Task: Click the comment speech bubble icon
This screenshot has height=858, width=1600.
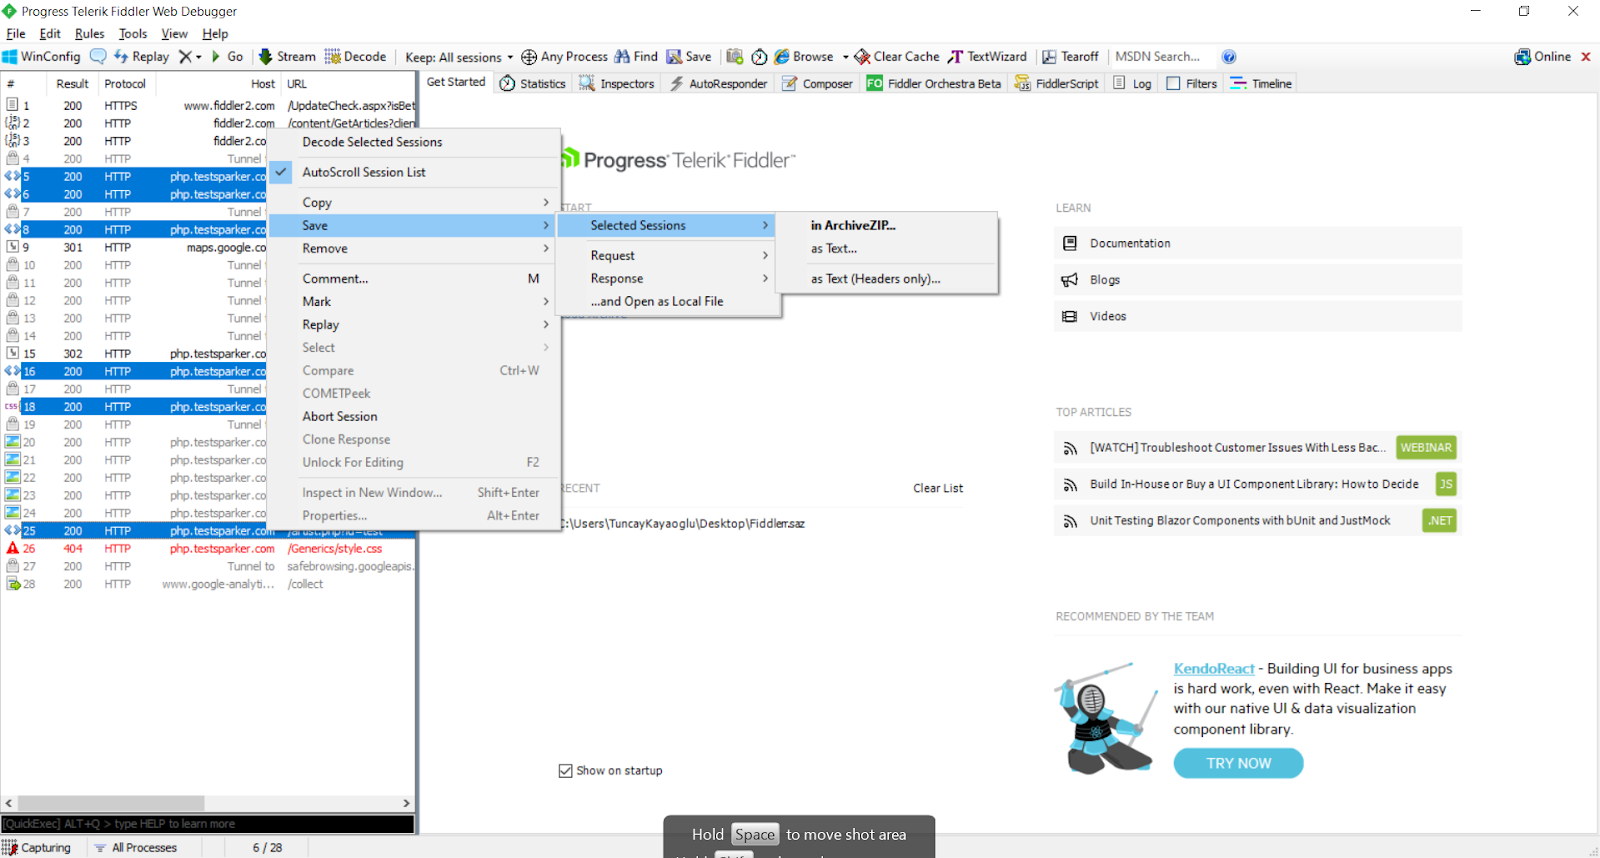Action: coord(98,57)
